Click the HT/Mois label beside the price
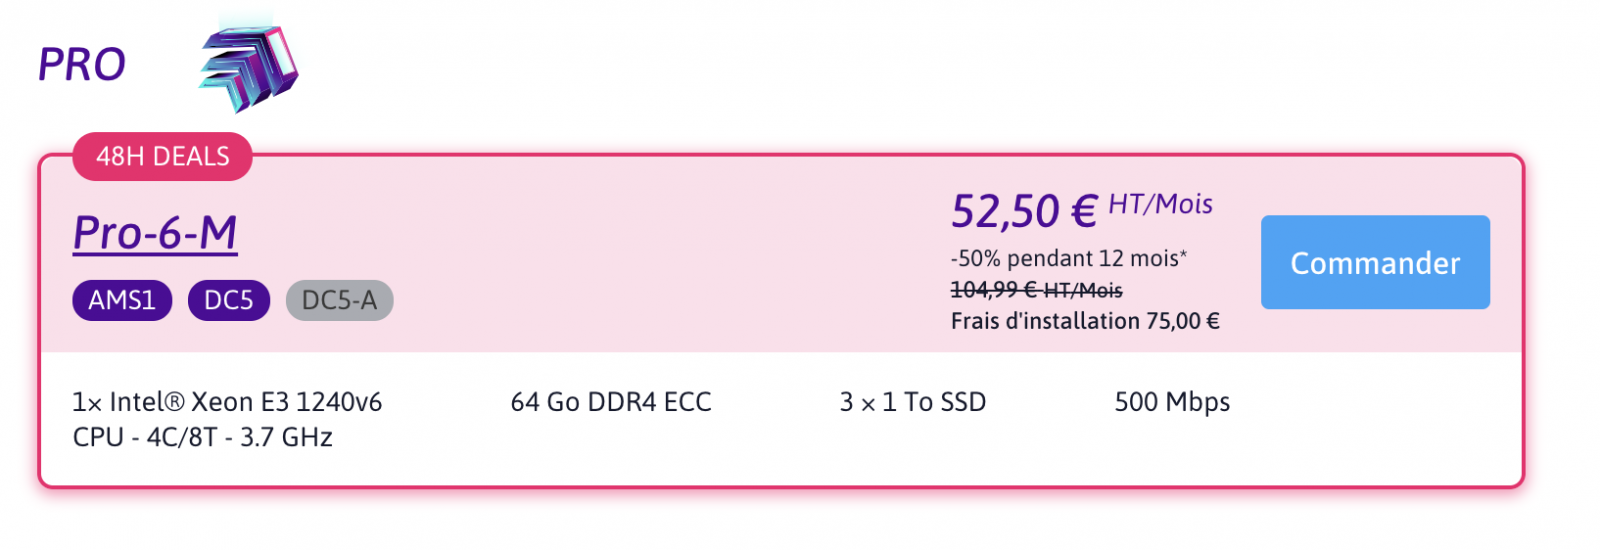The height and width of the screenshot is (550, 1600). click(x=1160, y=204)
